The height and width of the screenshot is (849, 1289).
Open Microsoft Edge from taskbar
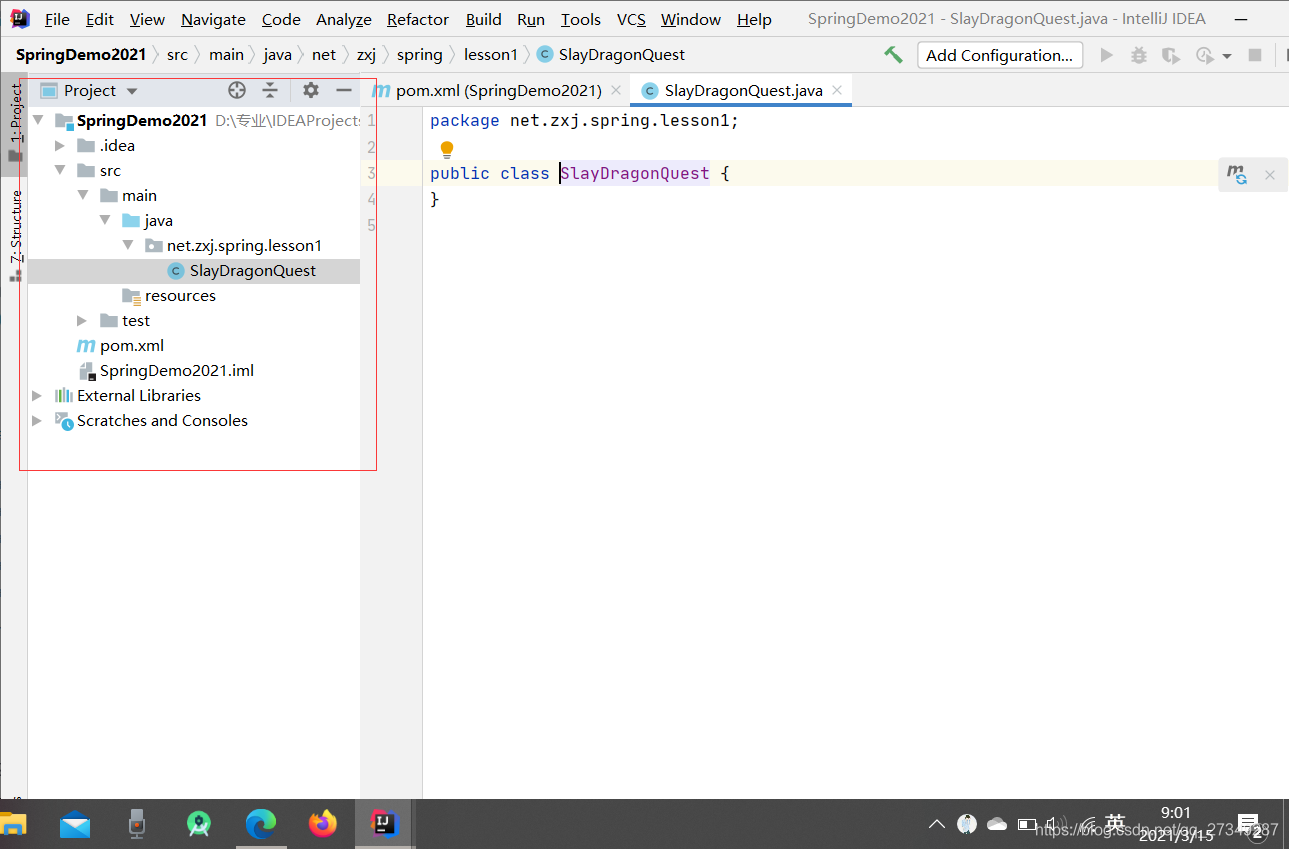tap(261, 824)
